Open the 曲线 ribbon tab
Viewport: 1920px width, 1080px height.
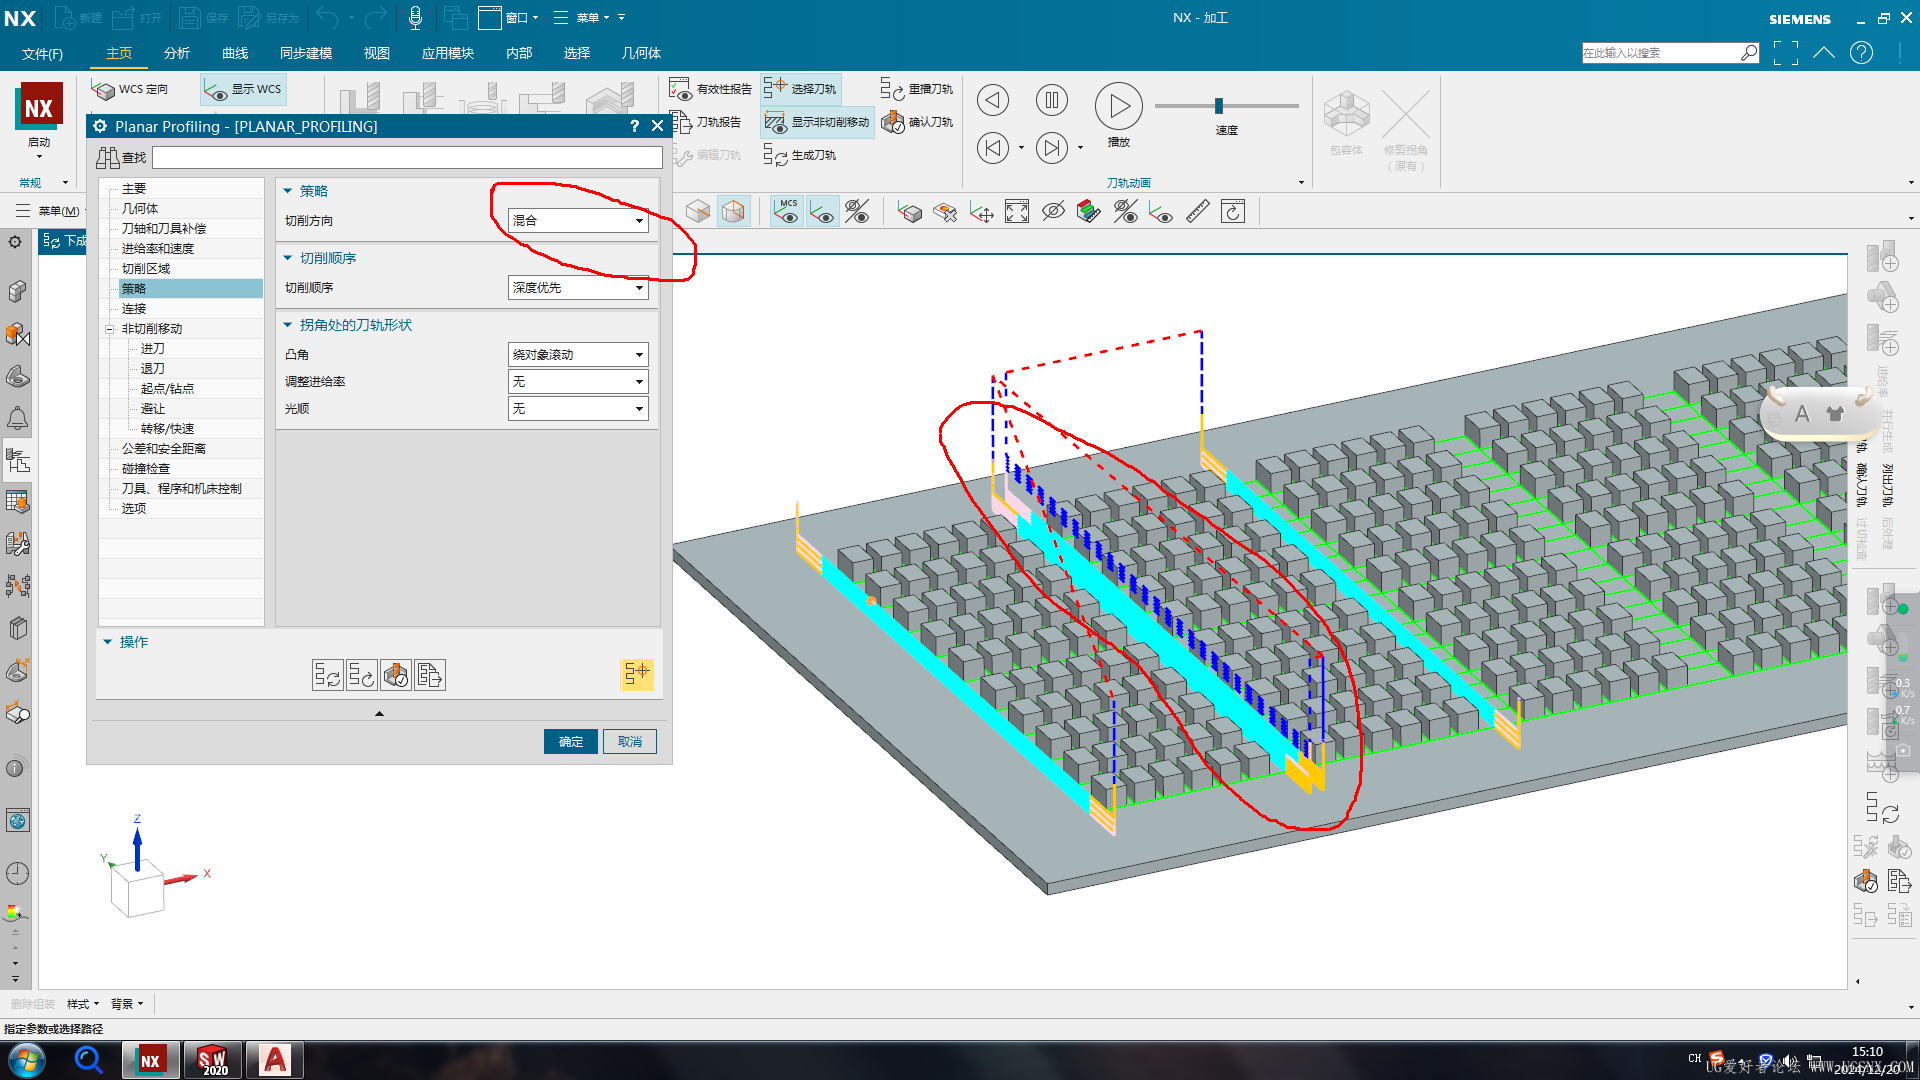(235, 53)
